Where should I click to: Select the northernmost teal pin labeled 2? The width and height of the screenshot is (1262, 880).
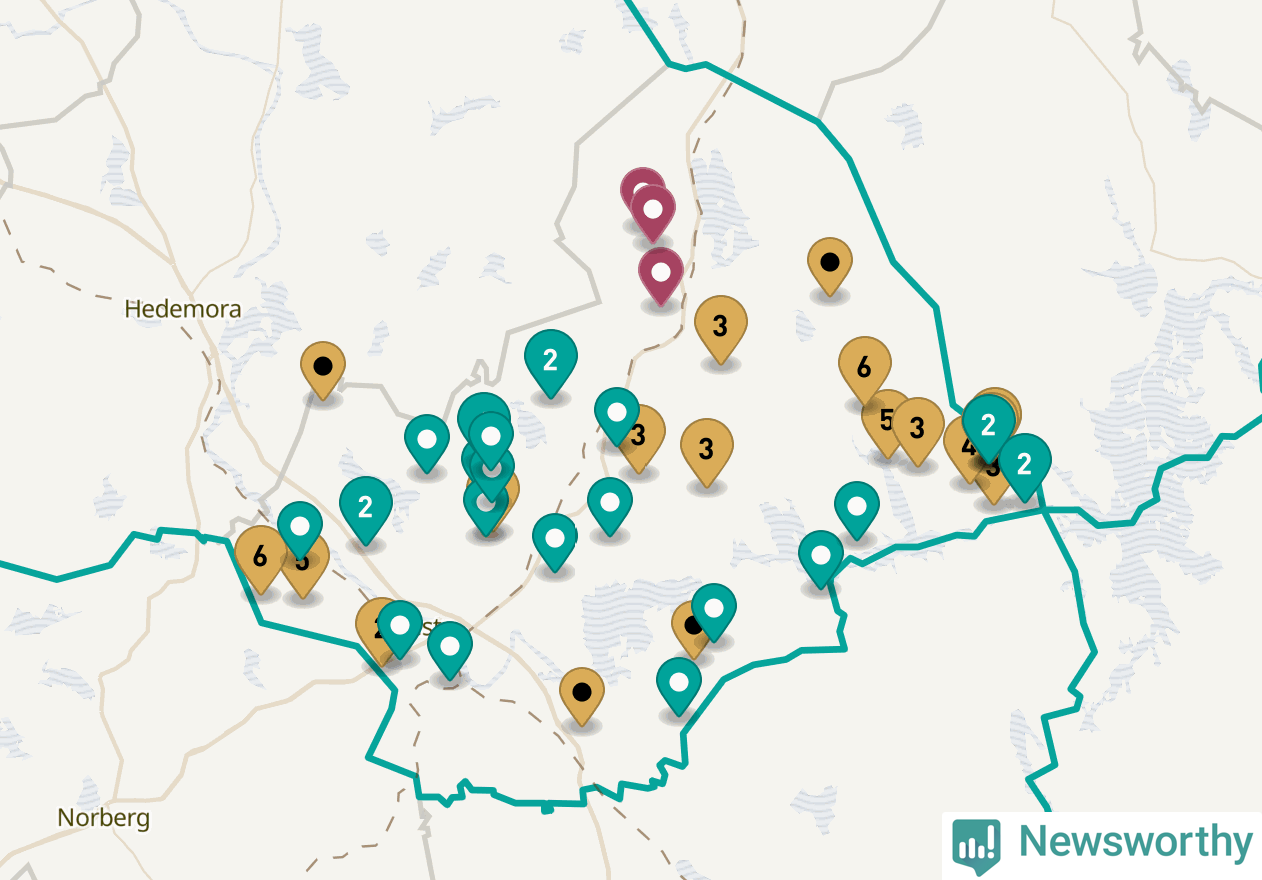click(x=551, y=363)
